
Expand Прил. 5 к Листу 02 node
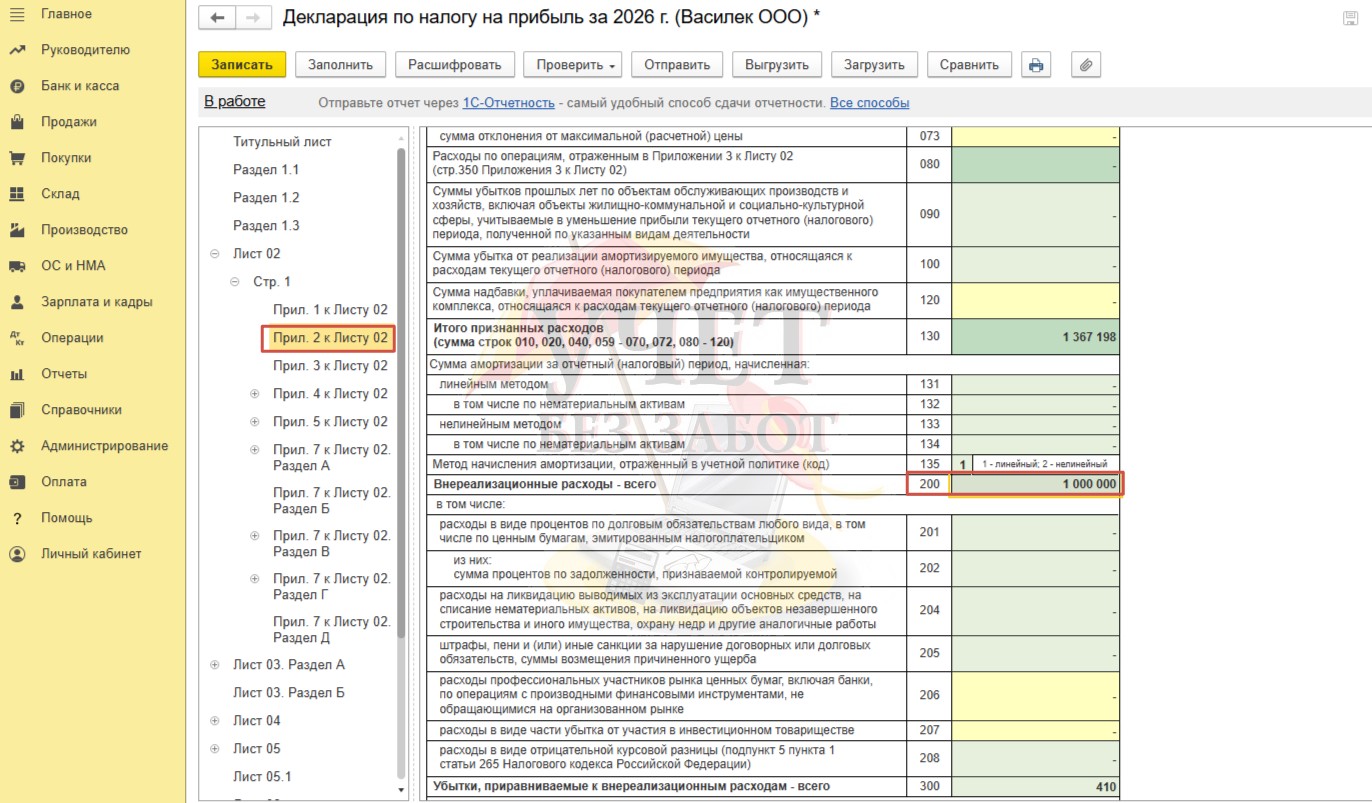click(x=255, y=422)
